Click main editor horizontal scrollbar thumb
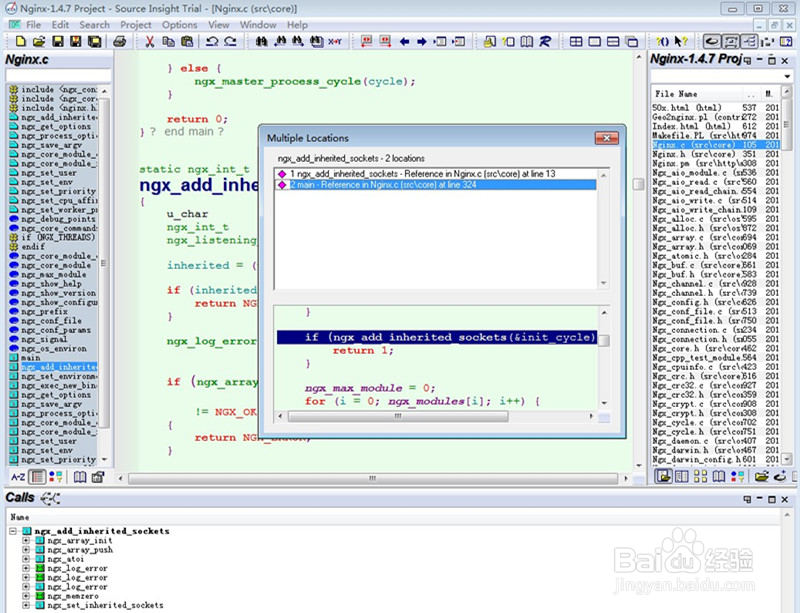 pyautogui.click(x=372, y=478)
